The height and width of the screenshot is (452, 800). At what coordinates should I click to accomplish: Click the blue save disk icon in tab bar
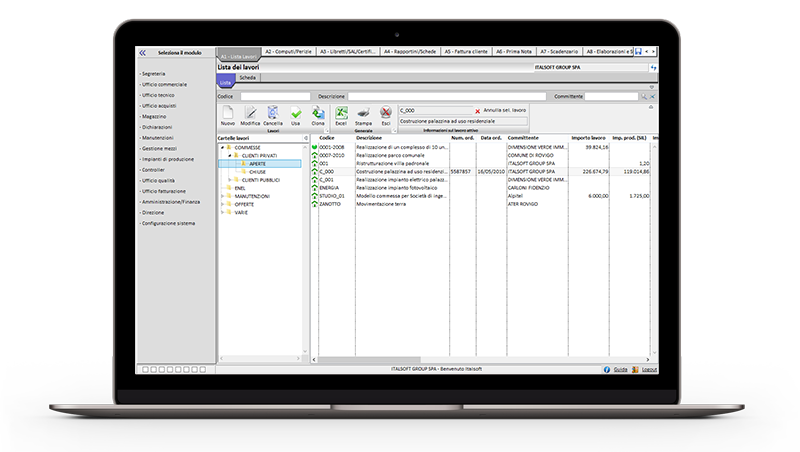pos(638,52)
